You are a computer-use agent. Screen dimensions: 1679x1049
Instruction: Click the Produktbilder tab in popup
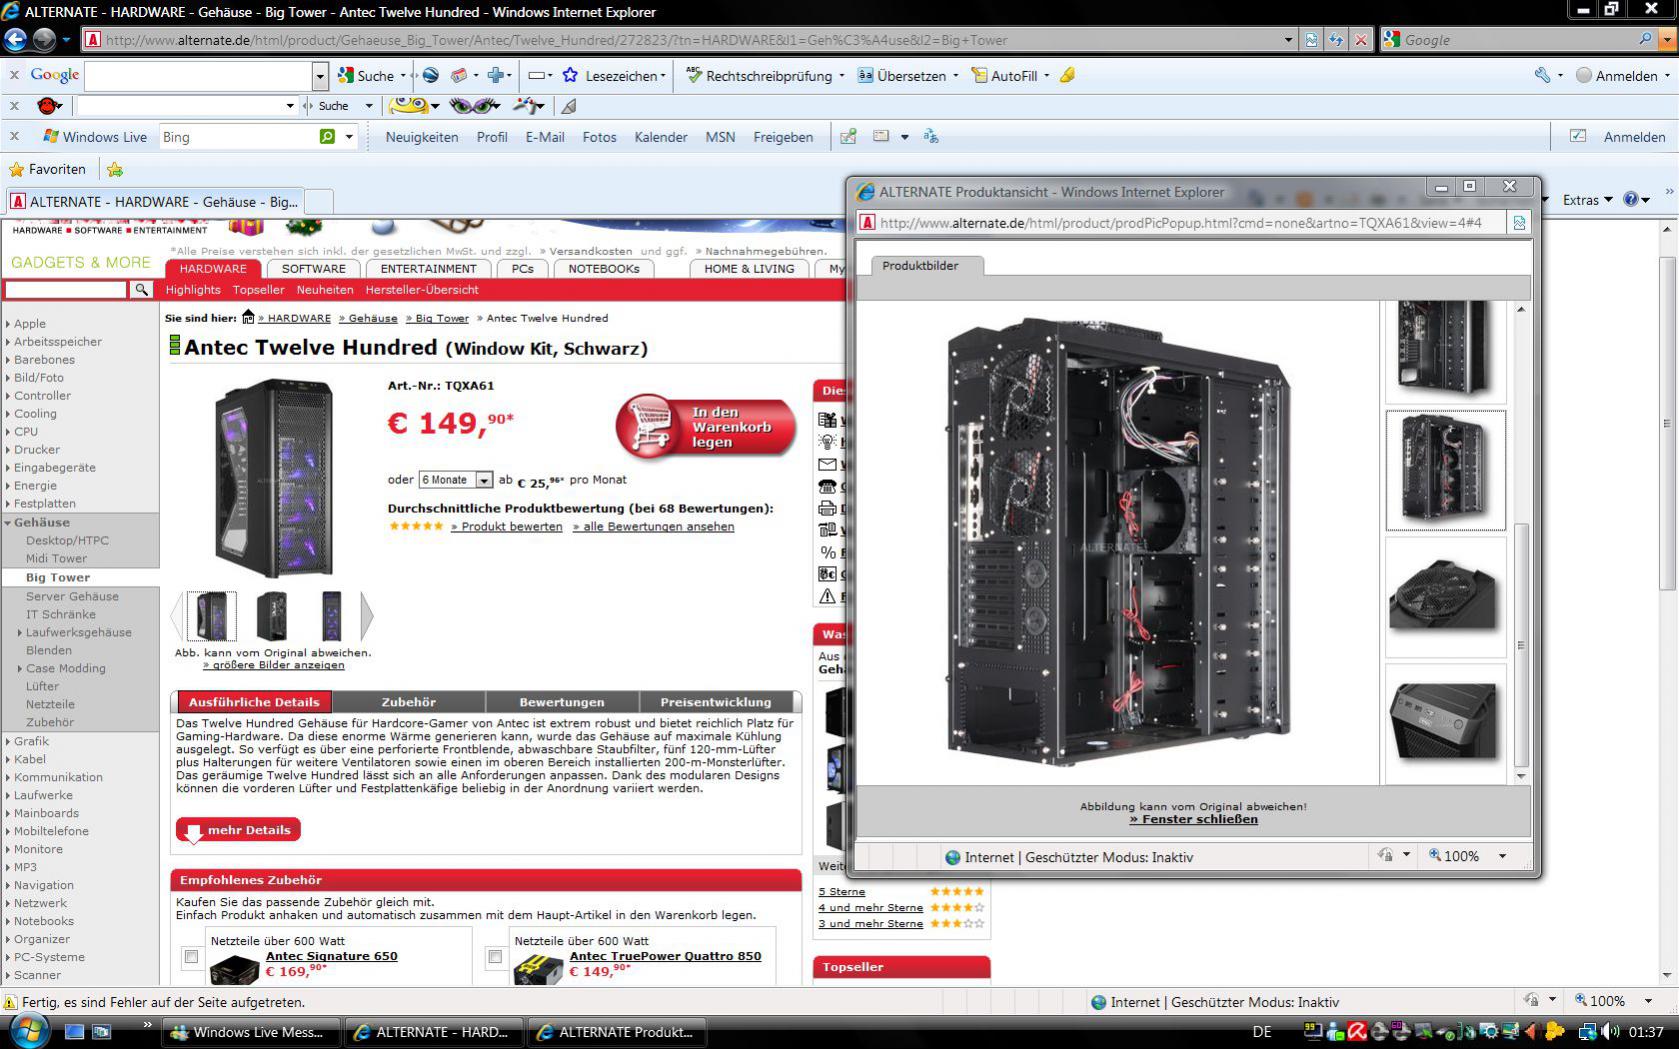[x=920, y=266]
